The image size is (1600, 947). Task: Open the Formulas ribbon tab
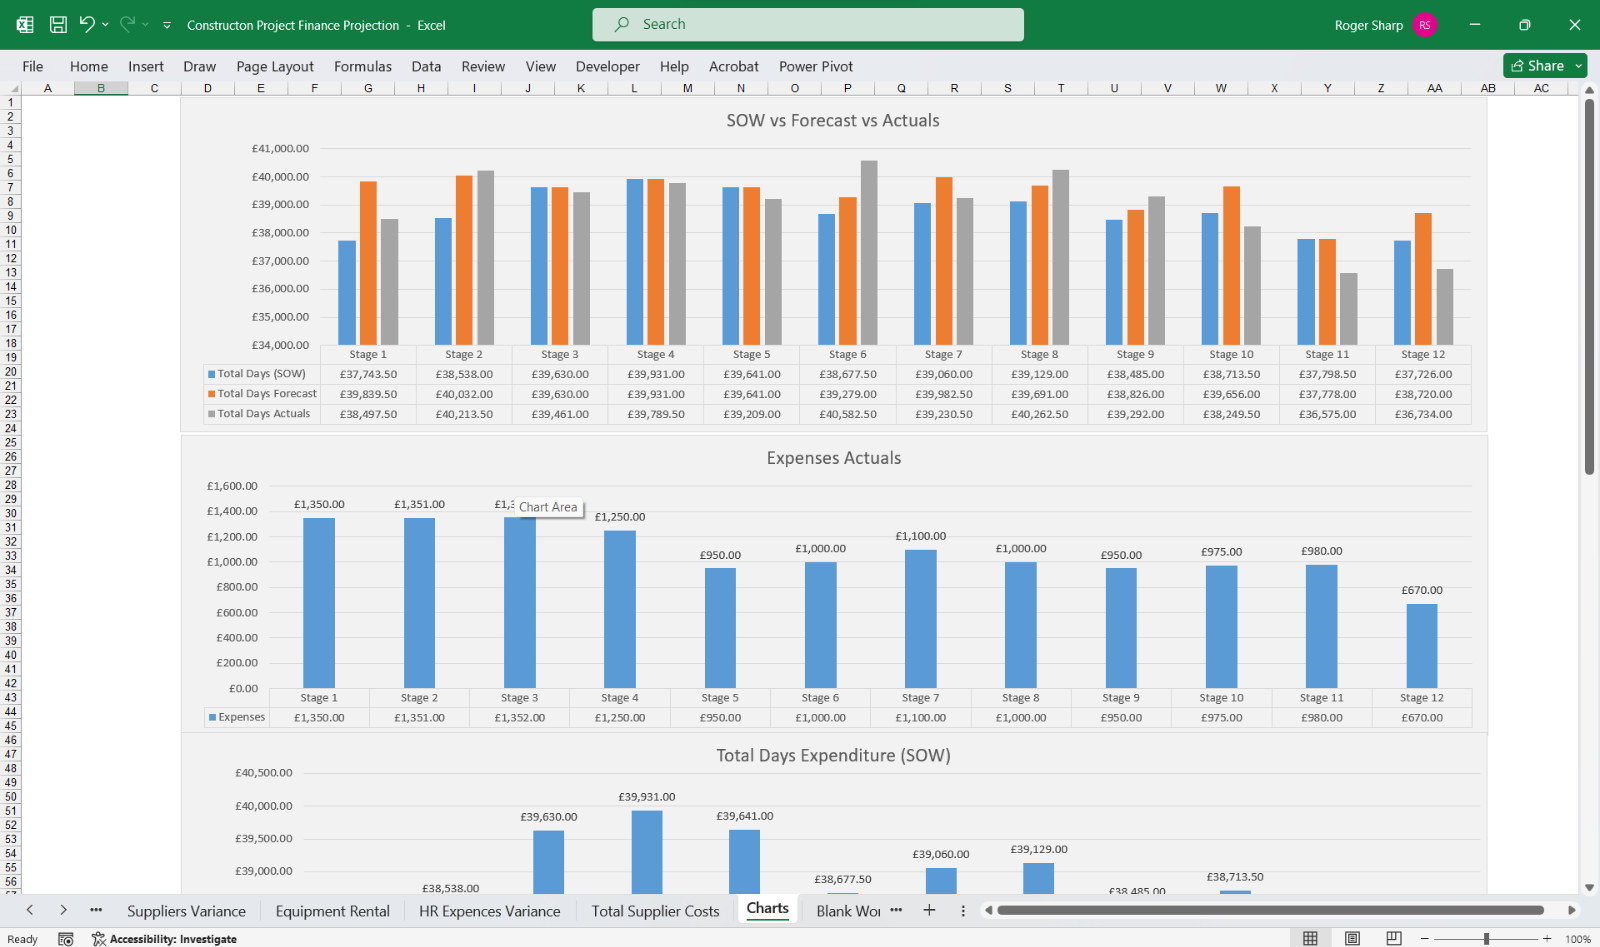[363, 66]
